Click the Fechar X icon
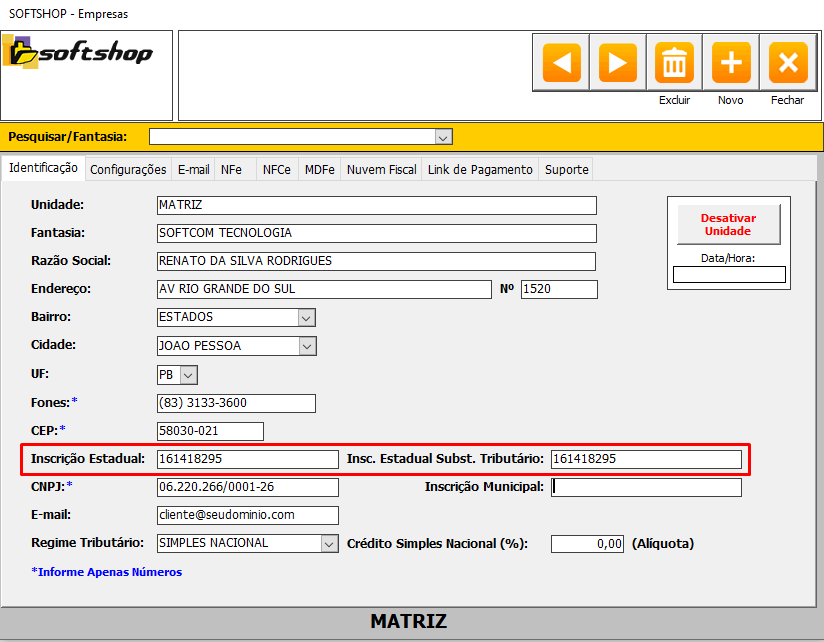The height and width of the screenshot is (642, 824). (788, 63)
